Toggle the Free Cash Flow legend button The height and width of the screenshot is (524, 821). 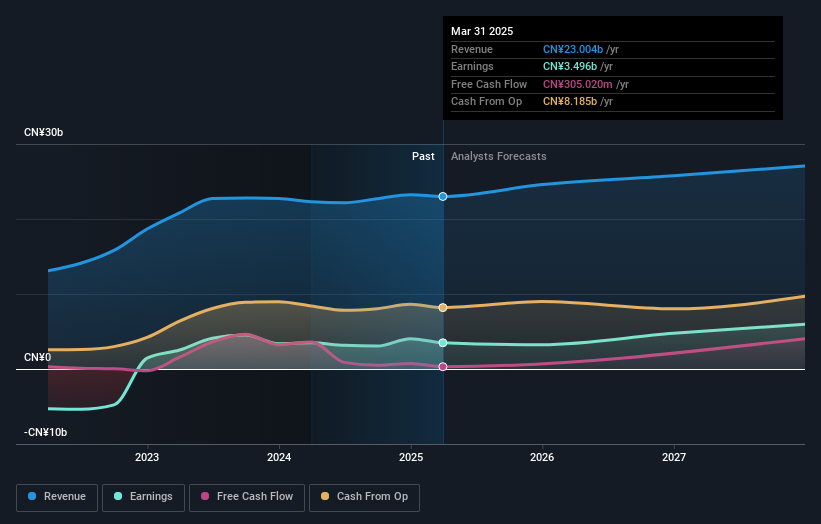coord(247,497)
